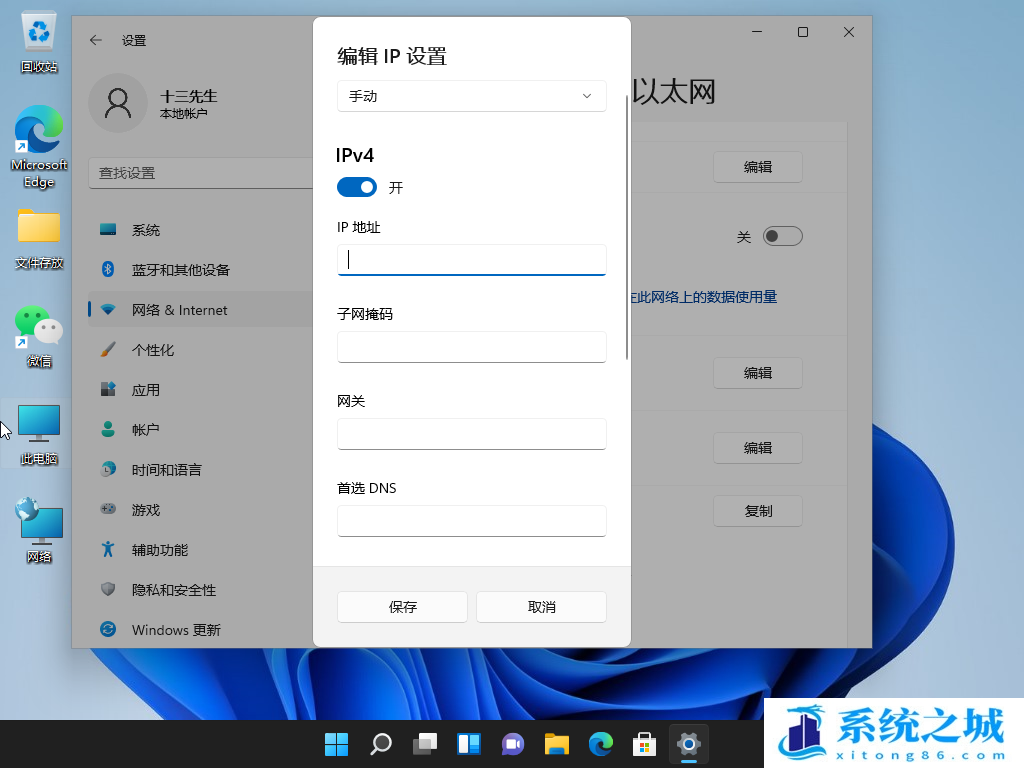Select 网络 & Internet in sidebar

(180, 310)
